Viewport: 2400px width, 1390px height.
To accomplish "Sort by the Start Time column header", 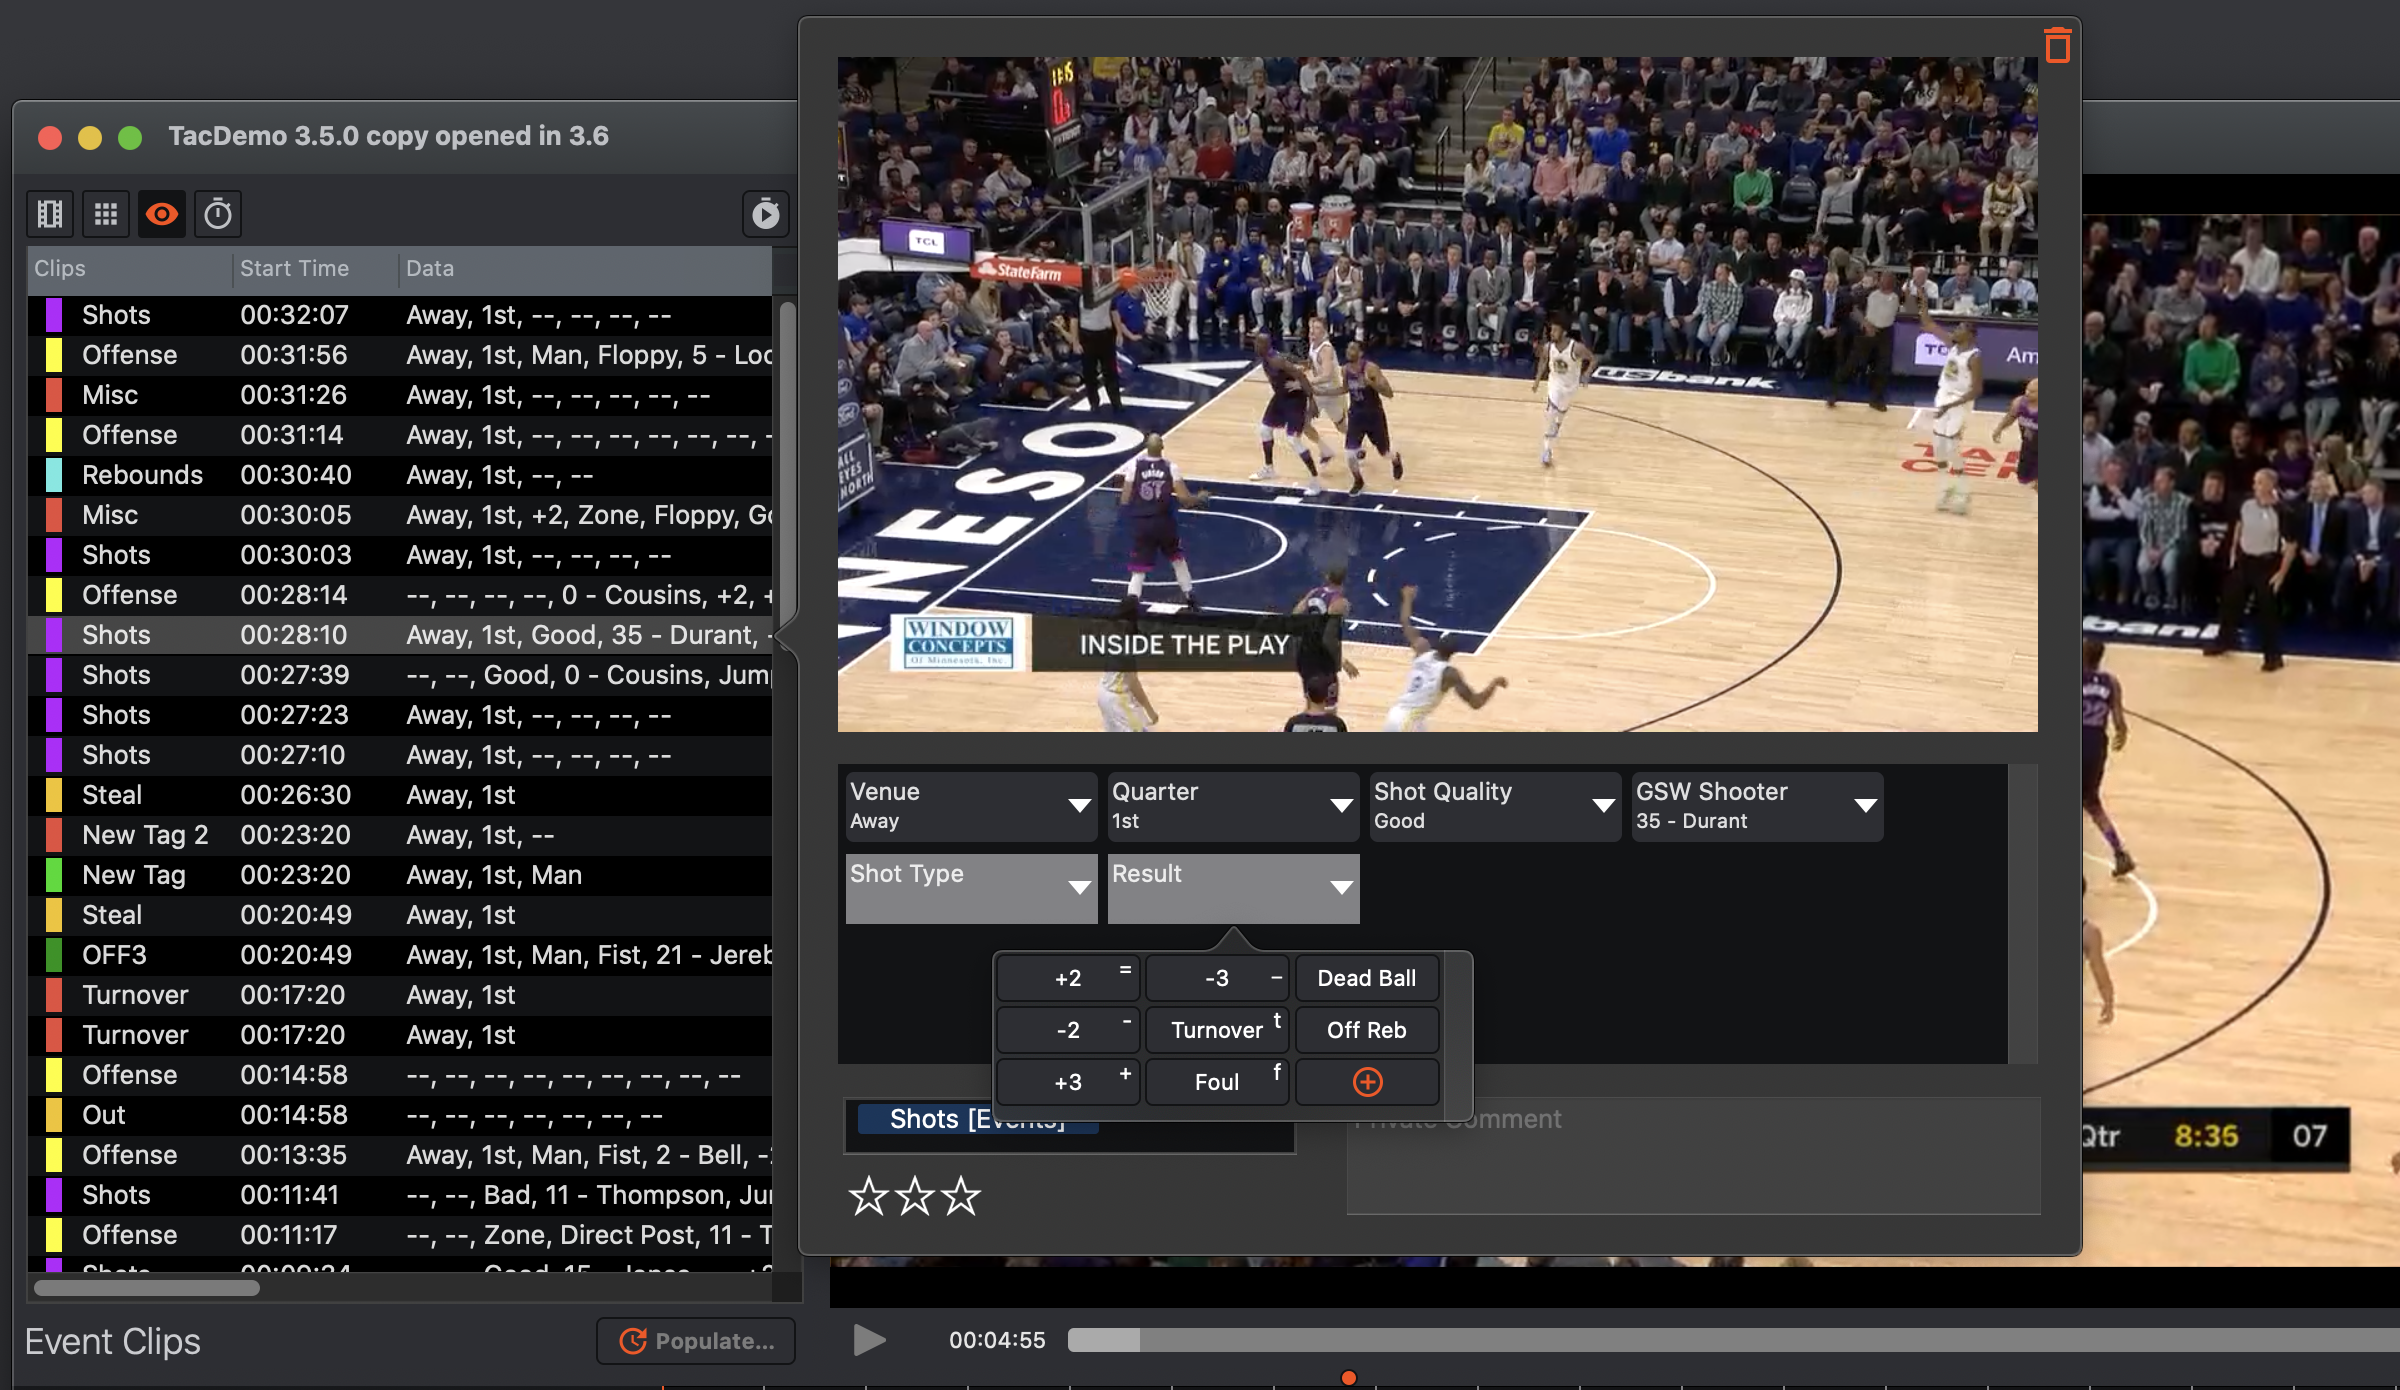I will point(316,268).
